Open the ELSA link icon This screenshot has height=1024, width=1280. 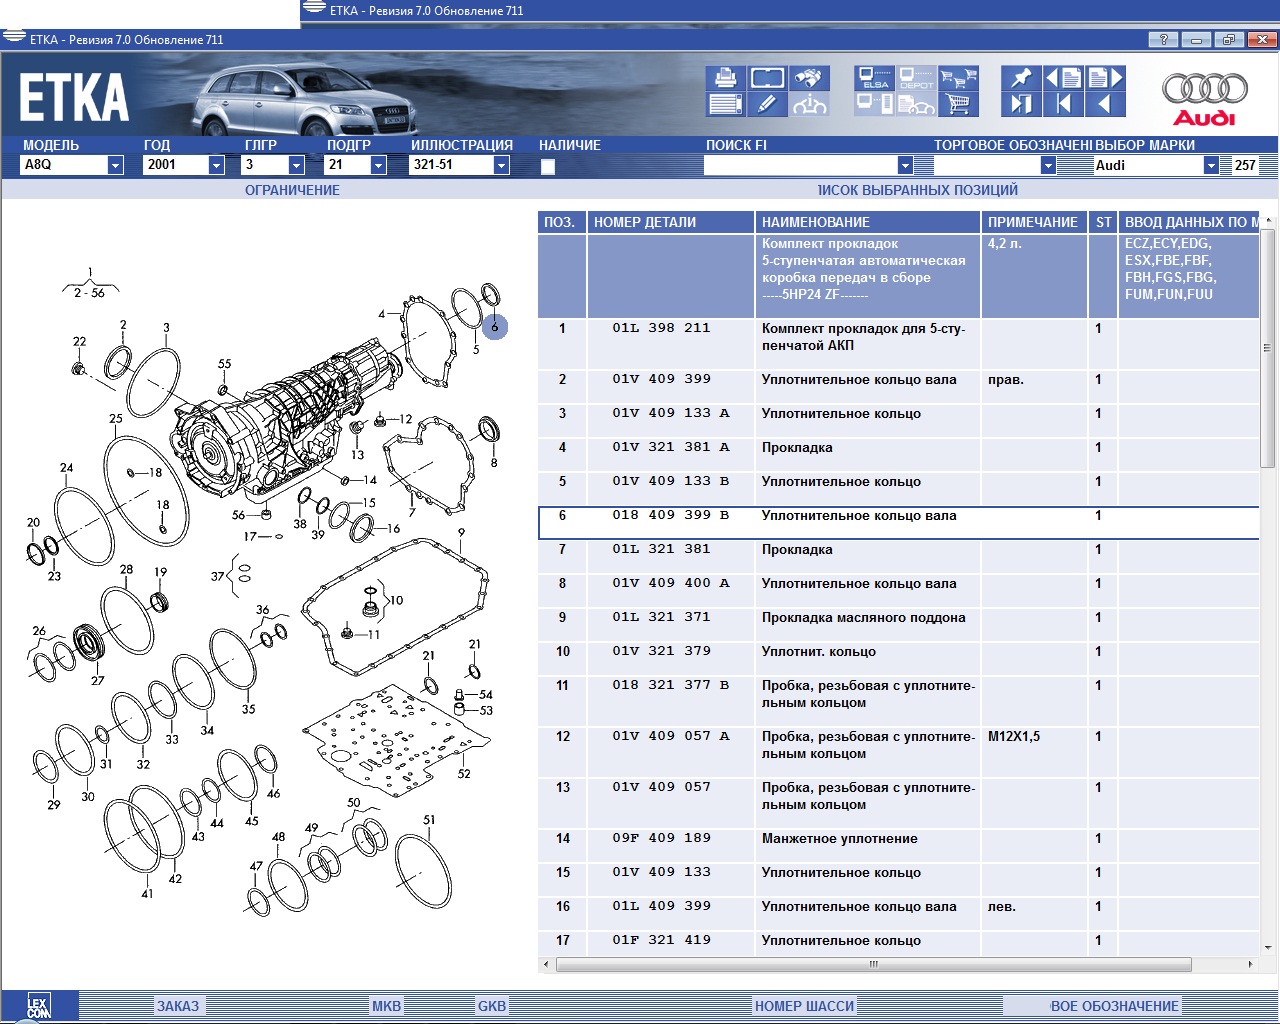875,78
